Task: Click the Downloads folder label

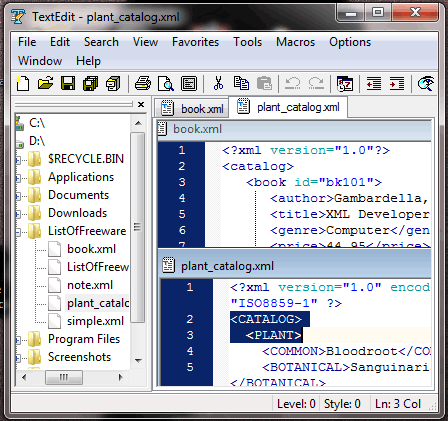Action: click(x=78, y=213)
